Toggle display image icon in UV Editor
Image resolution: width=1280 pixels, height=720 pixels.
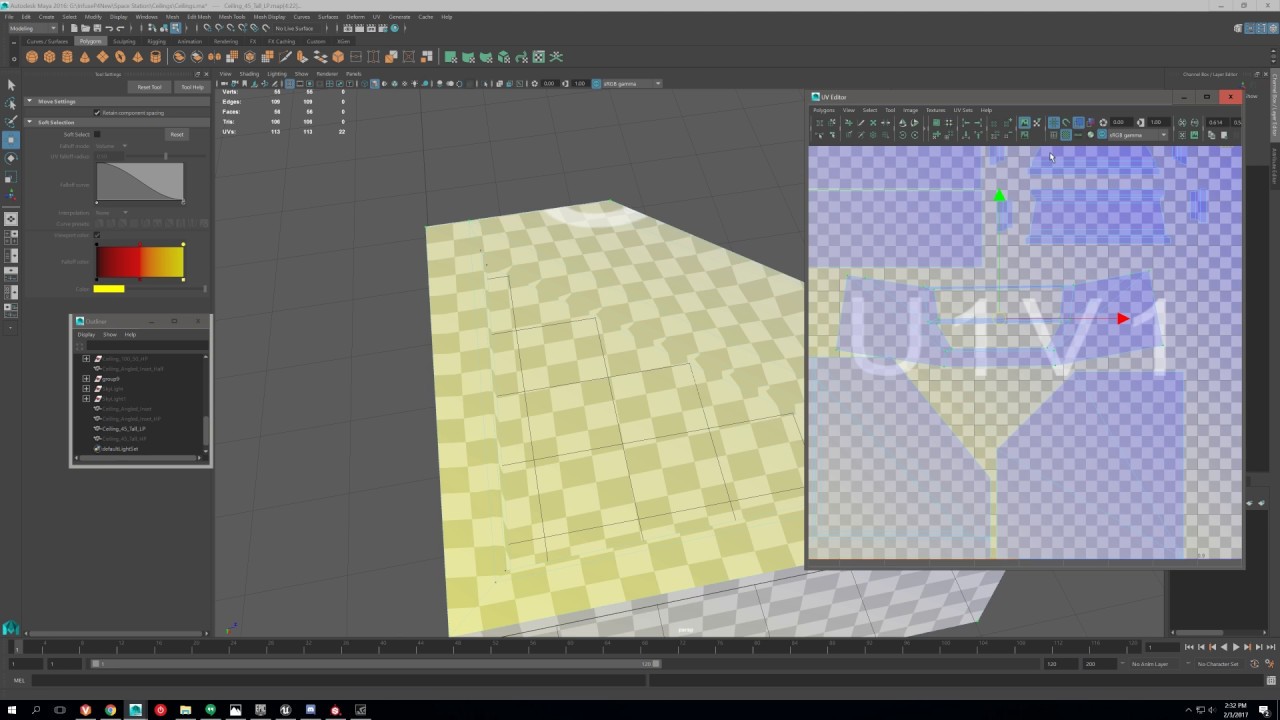click(1024, 123)
